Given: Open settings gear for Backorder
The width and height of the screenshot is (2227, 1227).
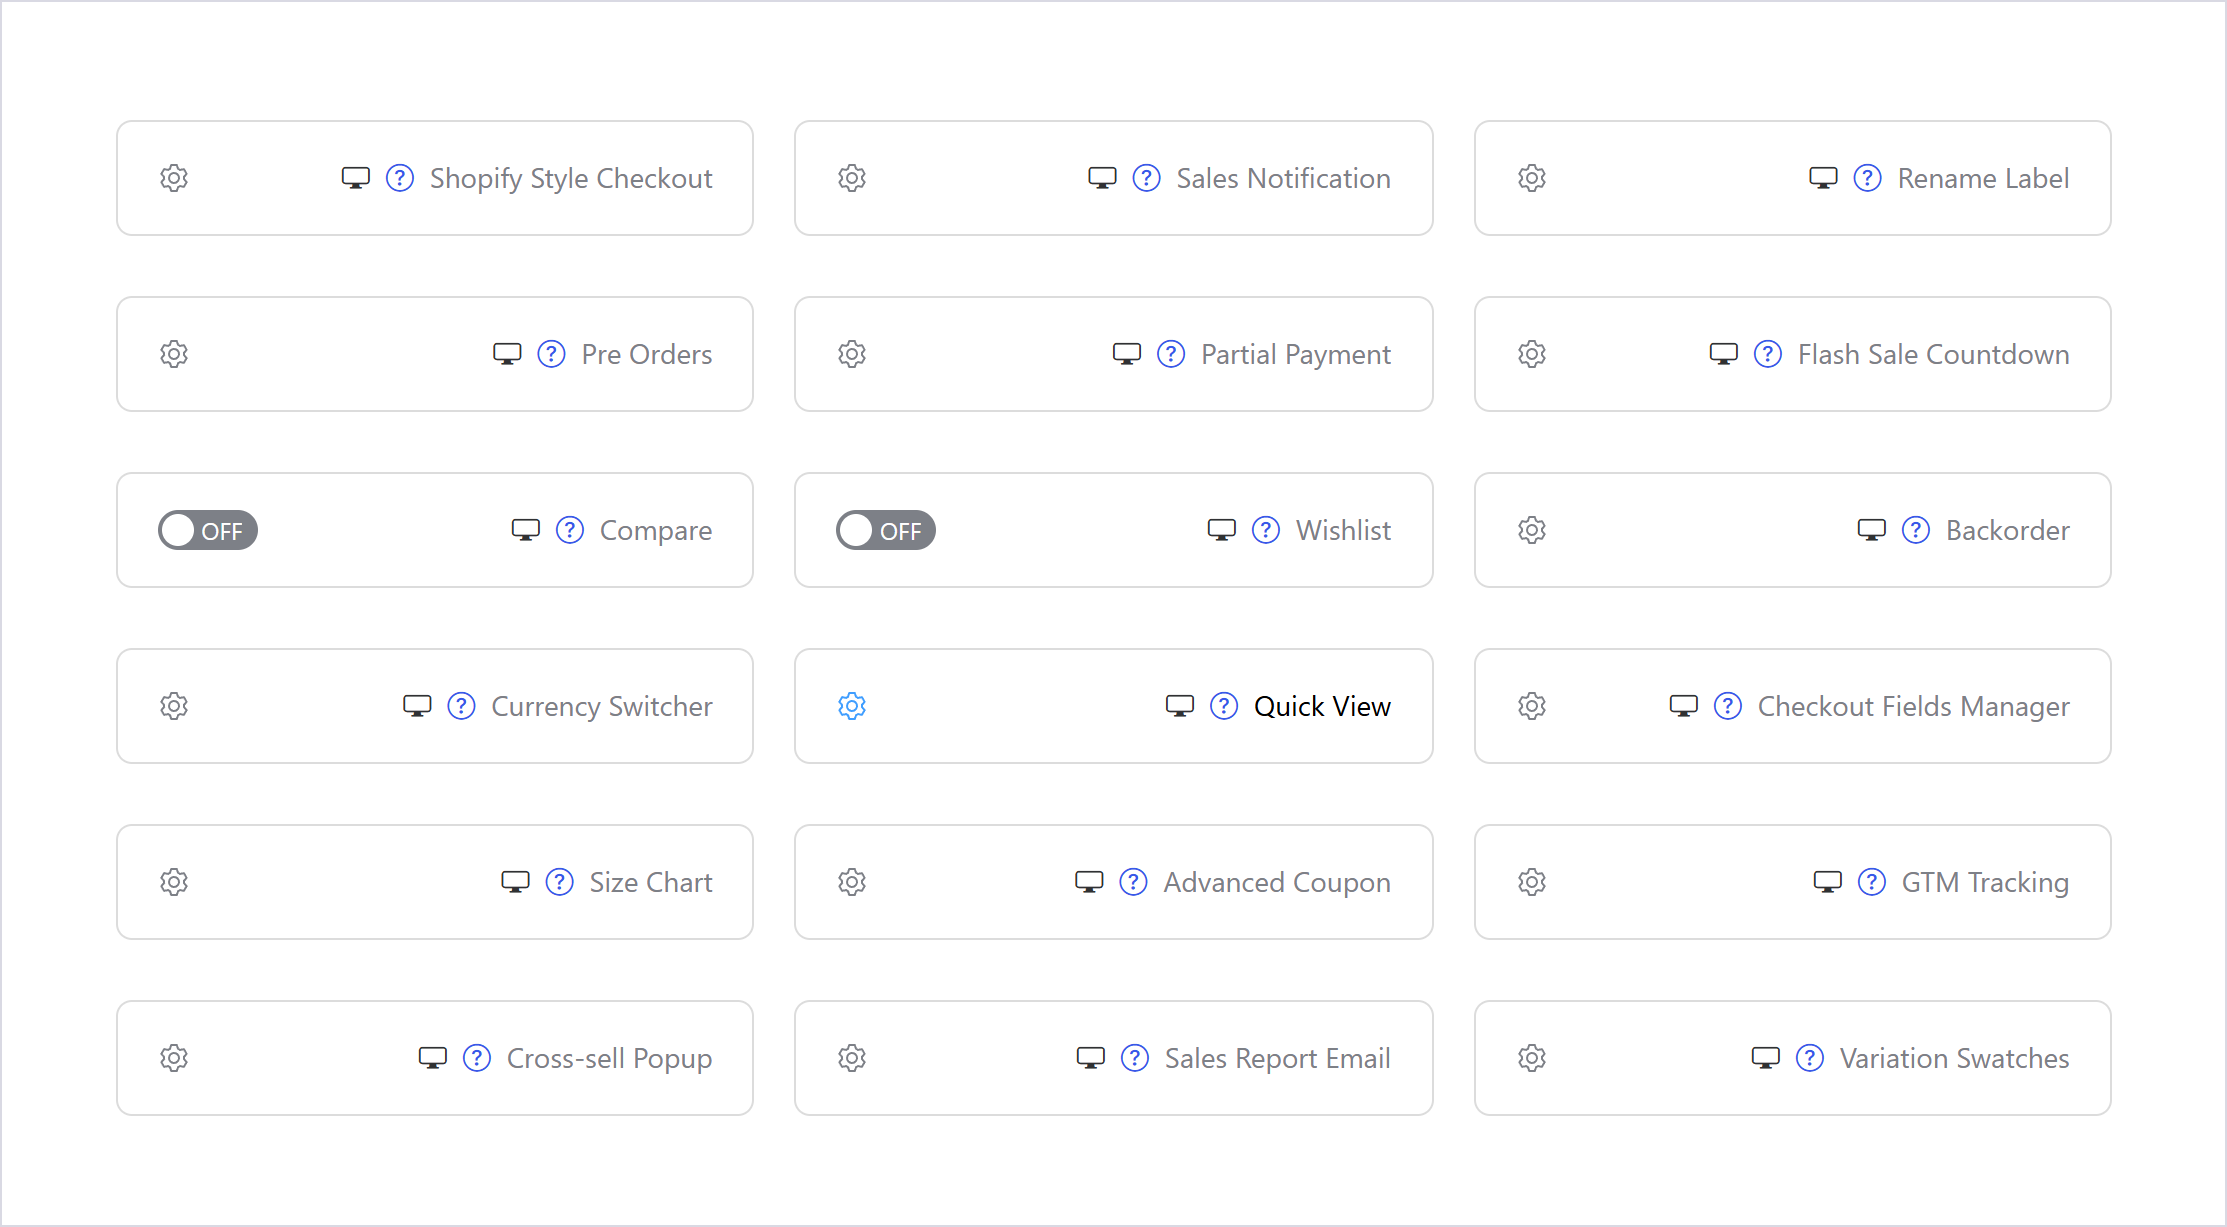Looking at the screenshot, I should click(x=1532, y=530).
